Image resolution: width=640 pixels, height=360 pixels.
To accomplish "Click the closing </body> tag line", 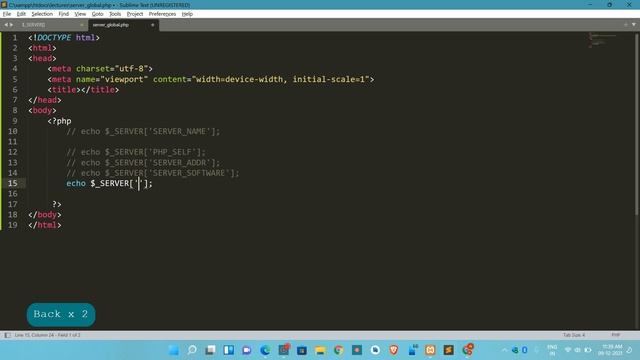I will pos(45,215).
